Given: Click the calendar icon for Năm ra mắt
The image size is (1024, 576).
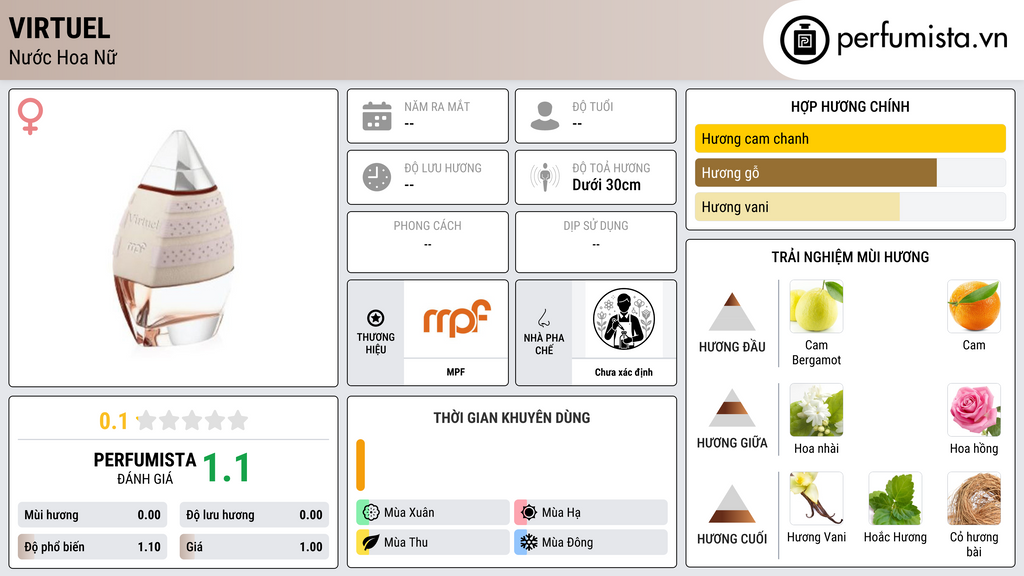Looking at the screenshot, I should click(377, 116).
